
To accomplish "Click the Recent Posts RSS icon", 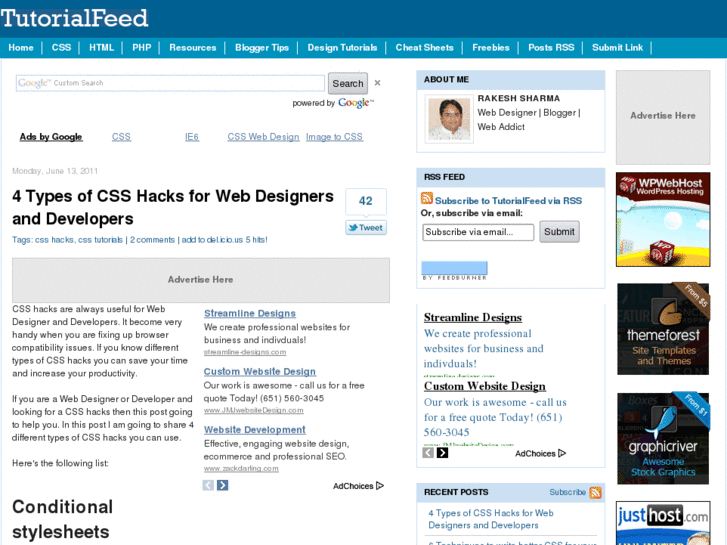I will coord(595,493).
